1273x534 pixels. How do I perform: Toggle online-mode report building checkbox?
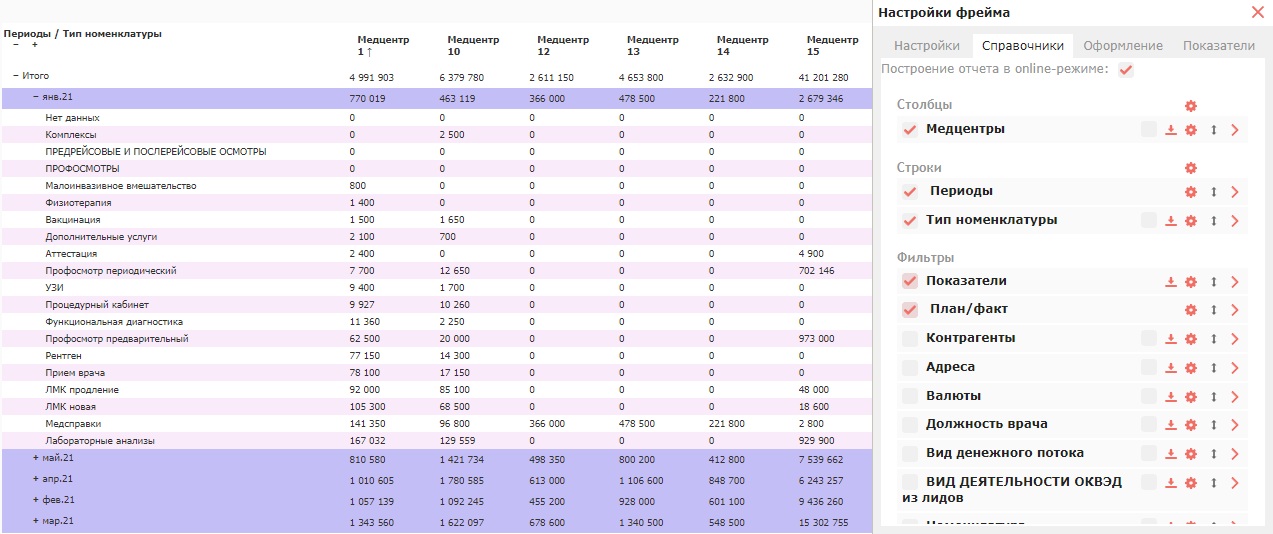pyautogui.click(x=1126, y=70)
